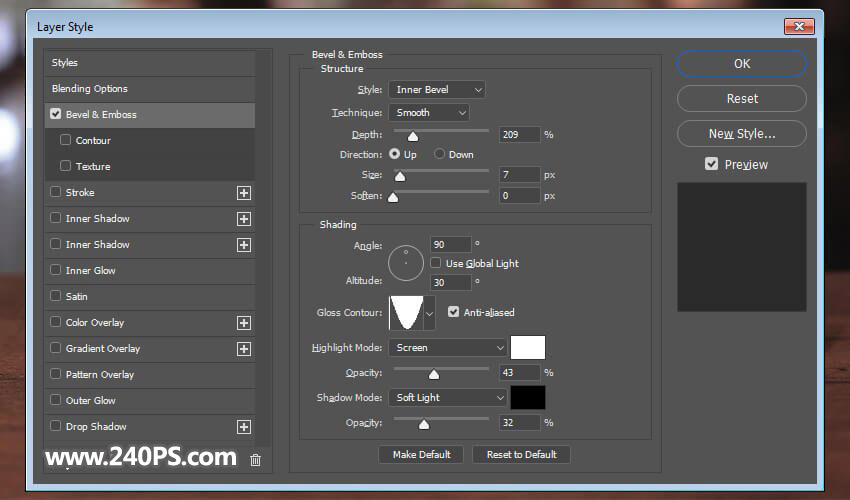Screen dimensions: 850x500
Task: Click the Altitude field showing 30
Action: (x=450, y=283)
